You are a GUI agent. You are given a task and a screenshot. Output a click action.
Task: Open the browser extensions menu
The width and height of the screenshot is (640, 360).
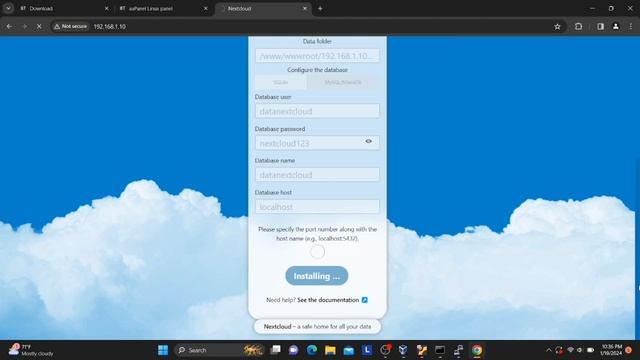(578, 27)
